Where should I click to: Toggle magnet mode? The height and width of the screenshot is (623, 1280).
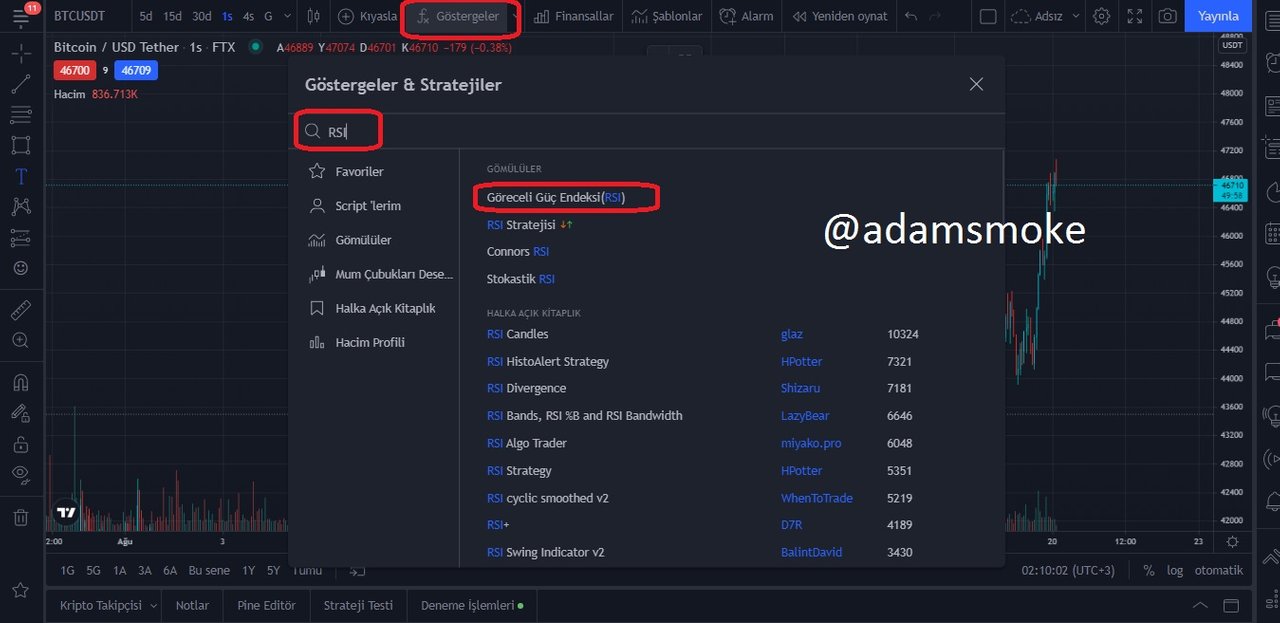pyautogui.click(x=20, y=383)
